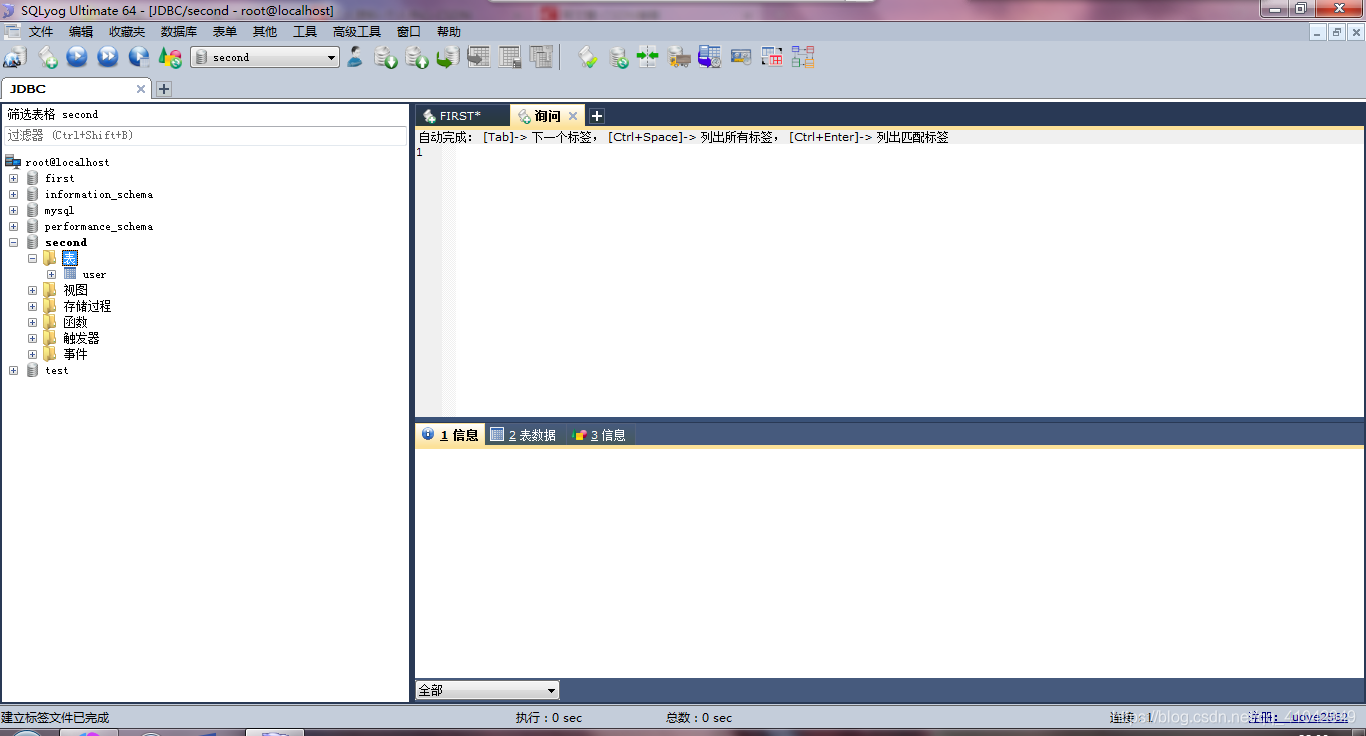This screenshot has height=736, width=1366.
Task: Add a new connection tab next to JDBC
Action: [164, 89]
